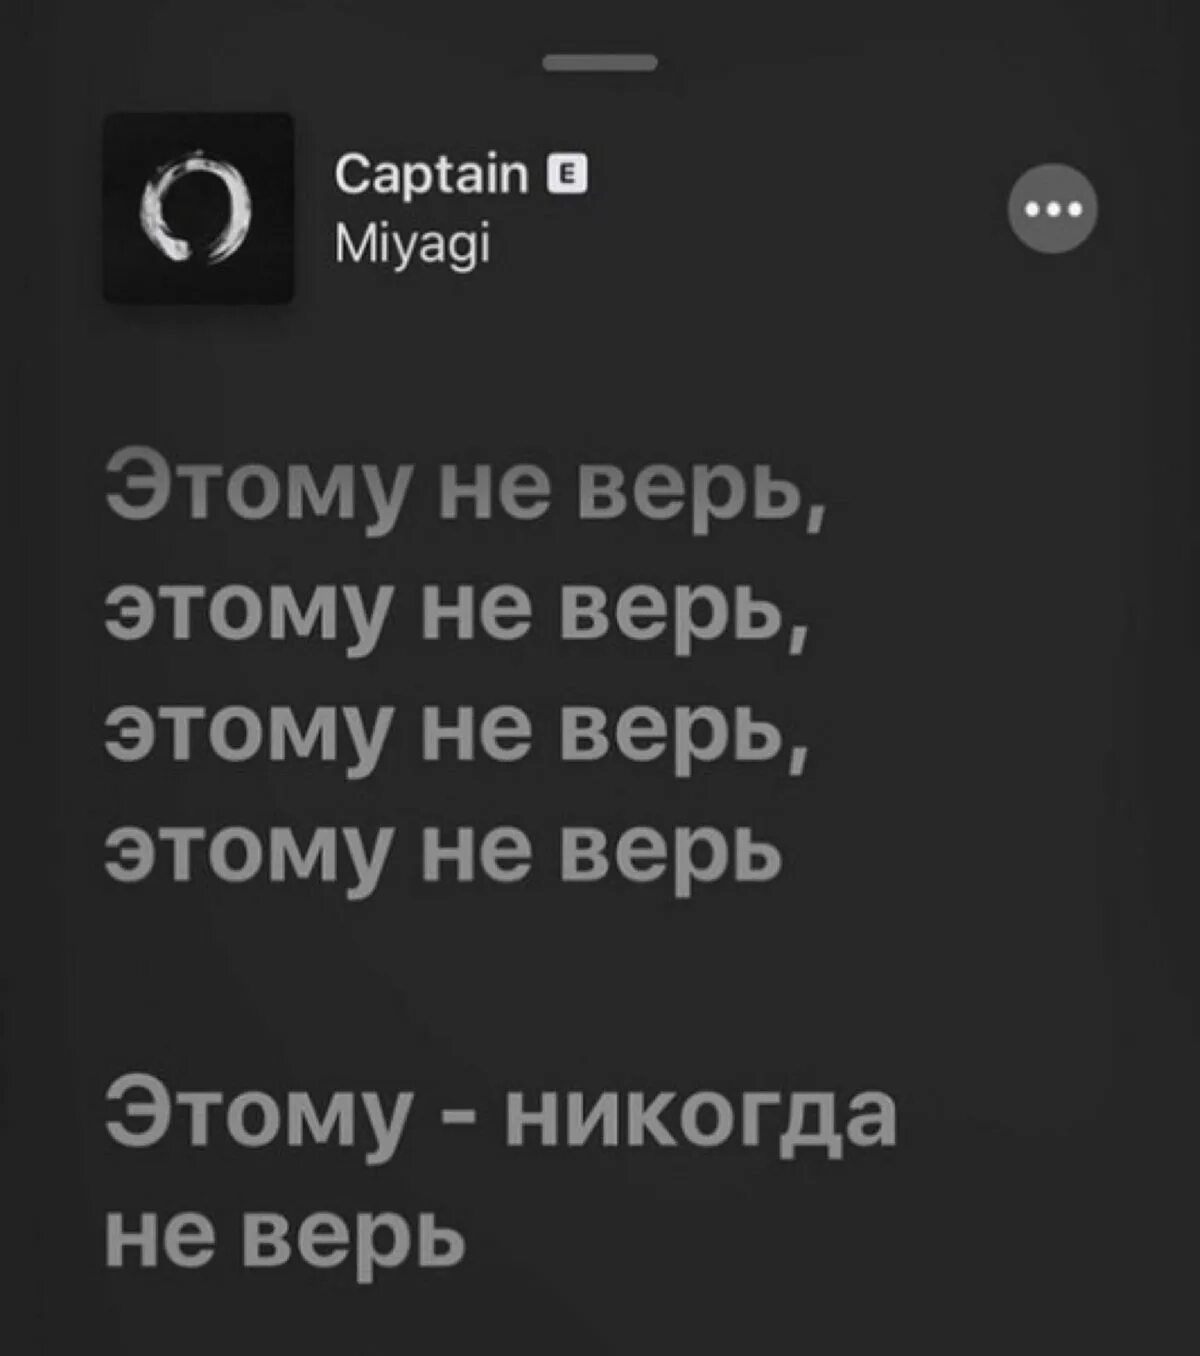
Task: Go to artist "Miyagi"
Action: pyautogui.click(x=412, y=244)
